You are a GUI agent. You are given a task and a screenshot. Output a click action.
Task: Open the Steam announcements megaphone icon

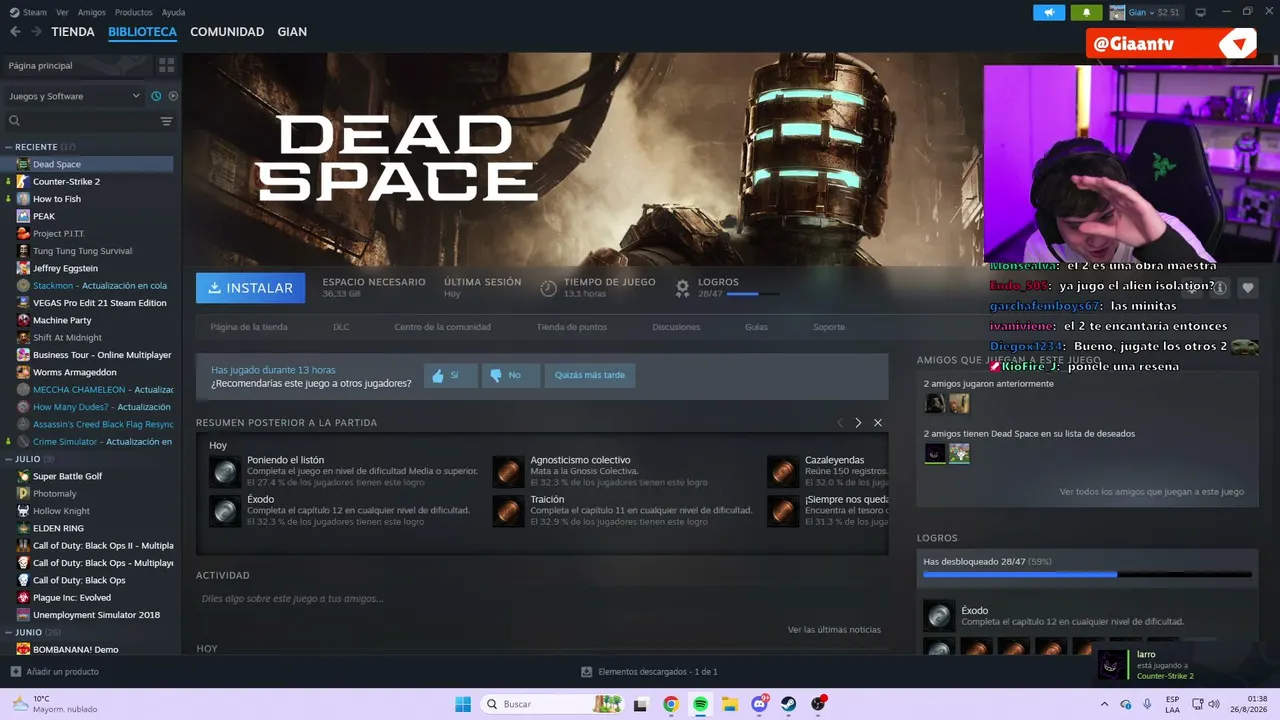point(1049,12)
